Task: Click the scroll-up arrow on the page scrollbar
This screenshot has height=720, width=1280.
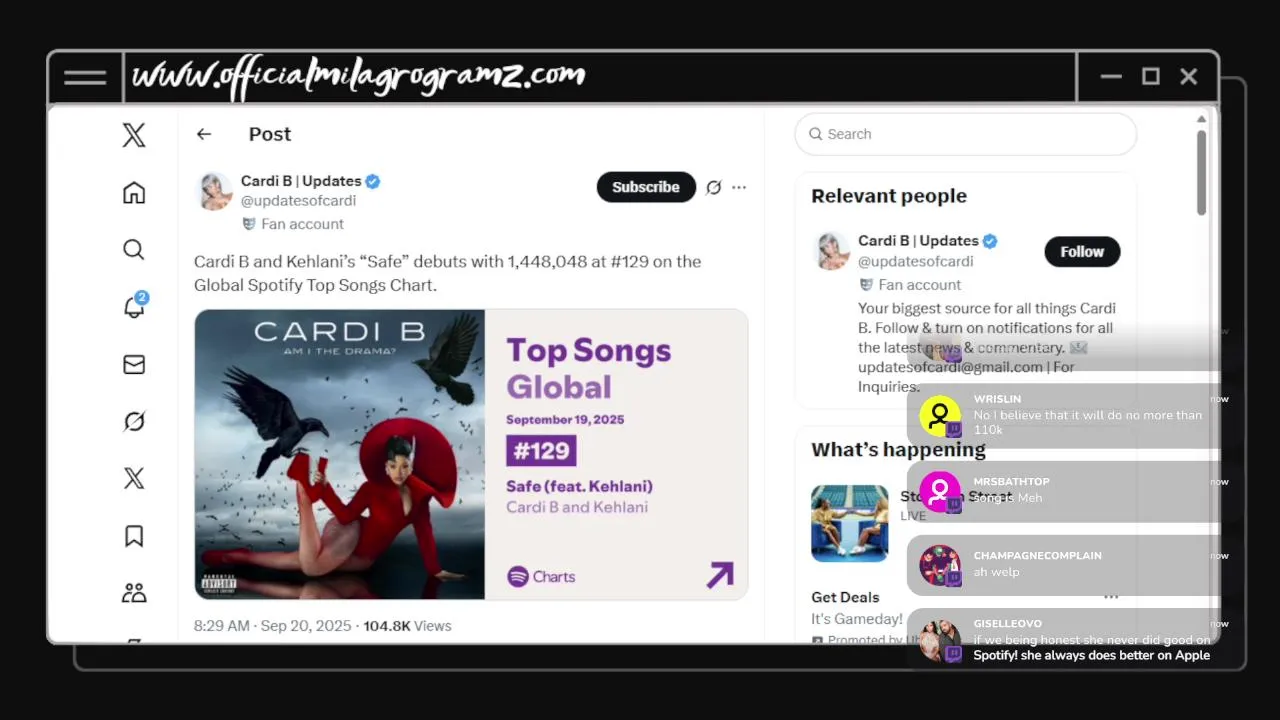Action: point(1201,119)
